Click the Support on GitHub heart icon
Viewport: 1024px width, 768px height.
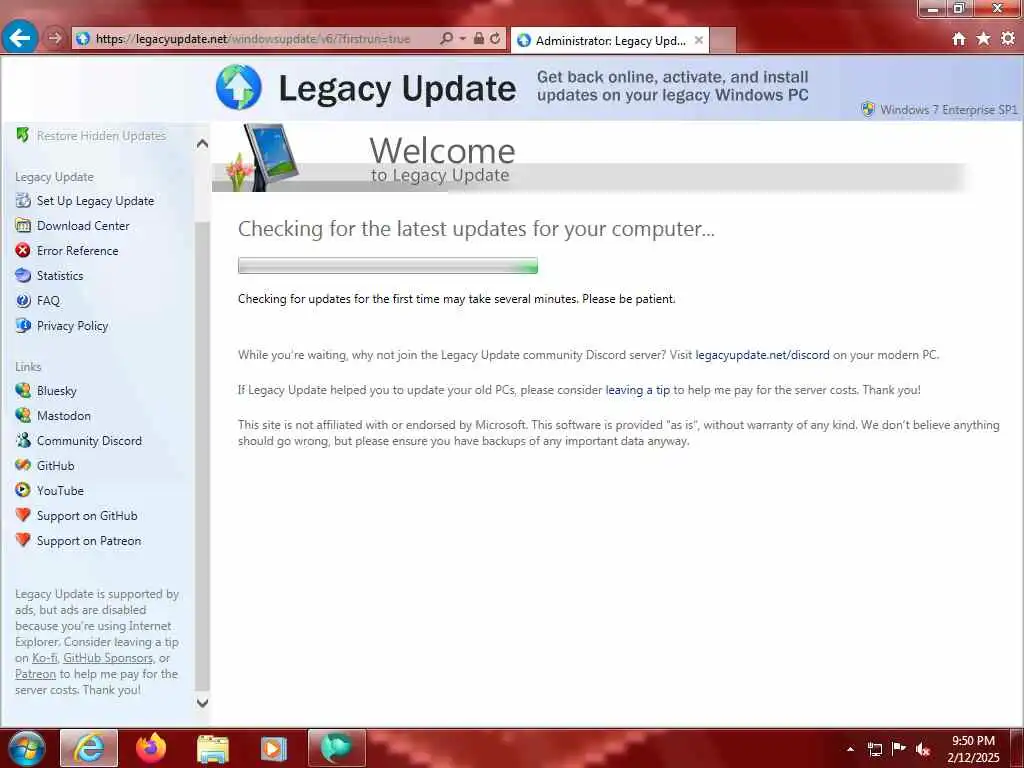coord(23,515)
